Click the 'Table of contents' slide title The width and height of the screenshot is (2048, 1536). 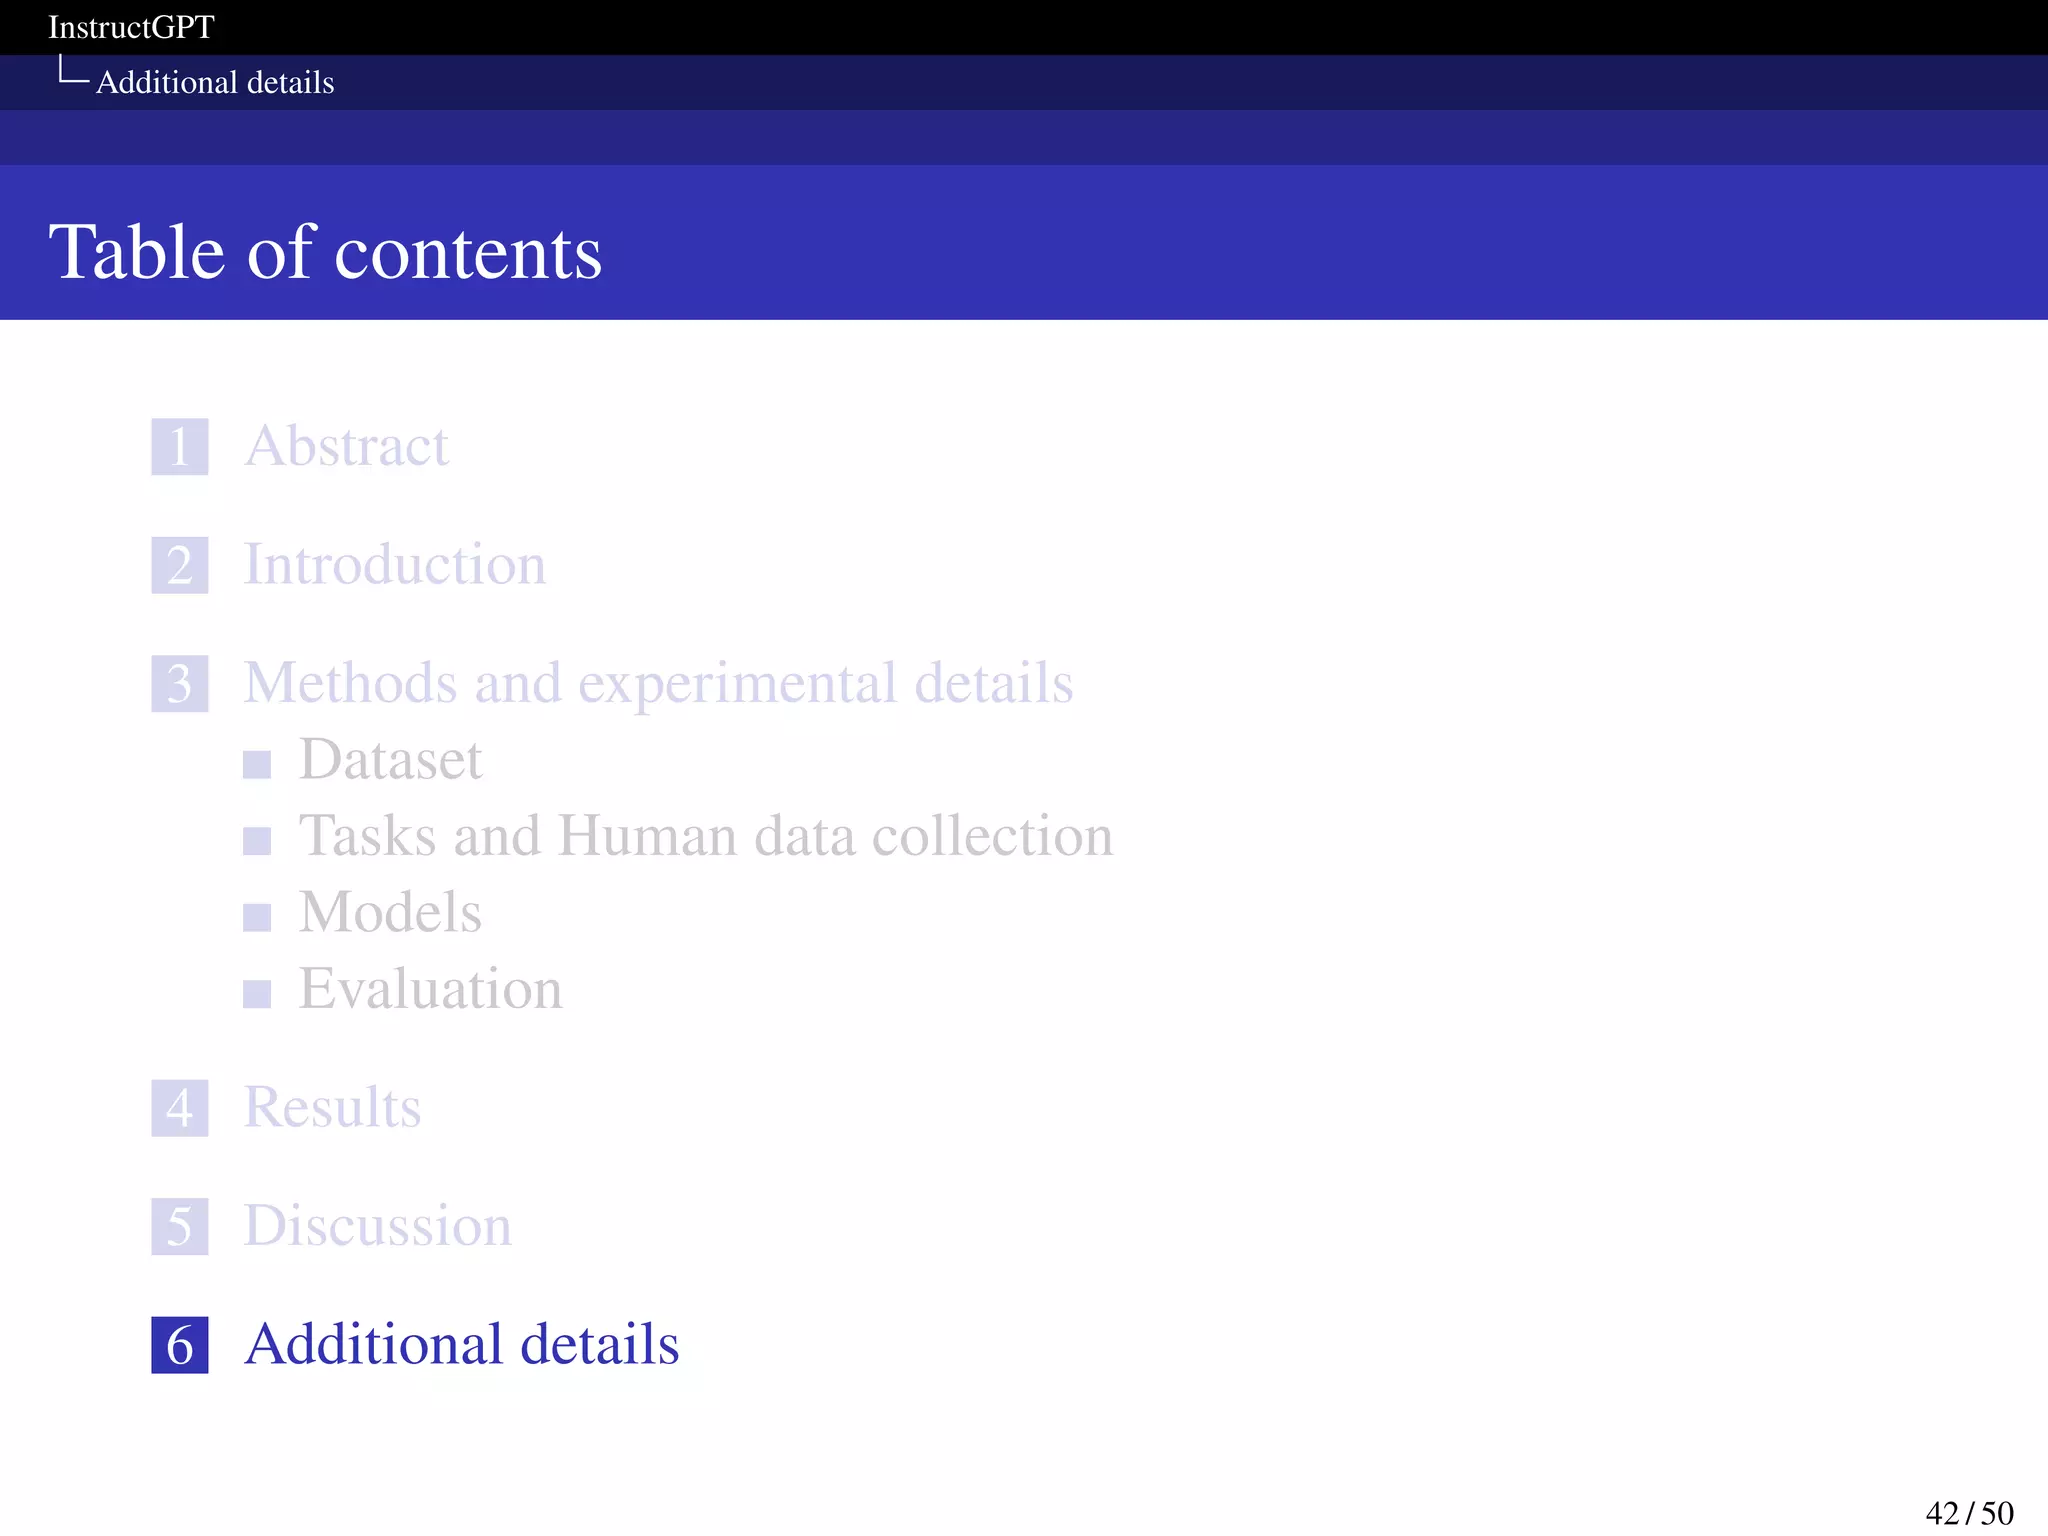pos(325,252)
